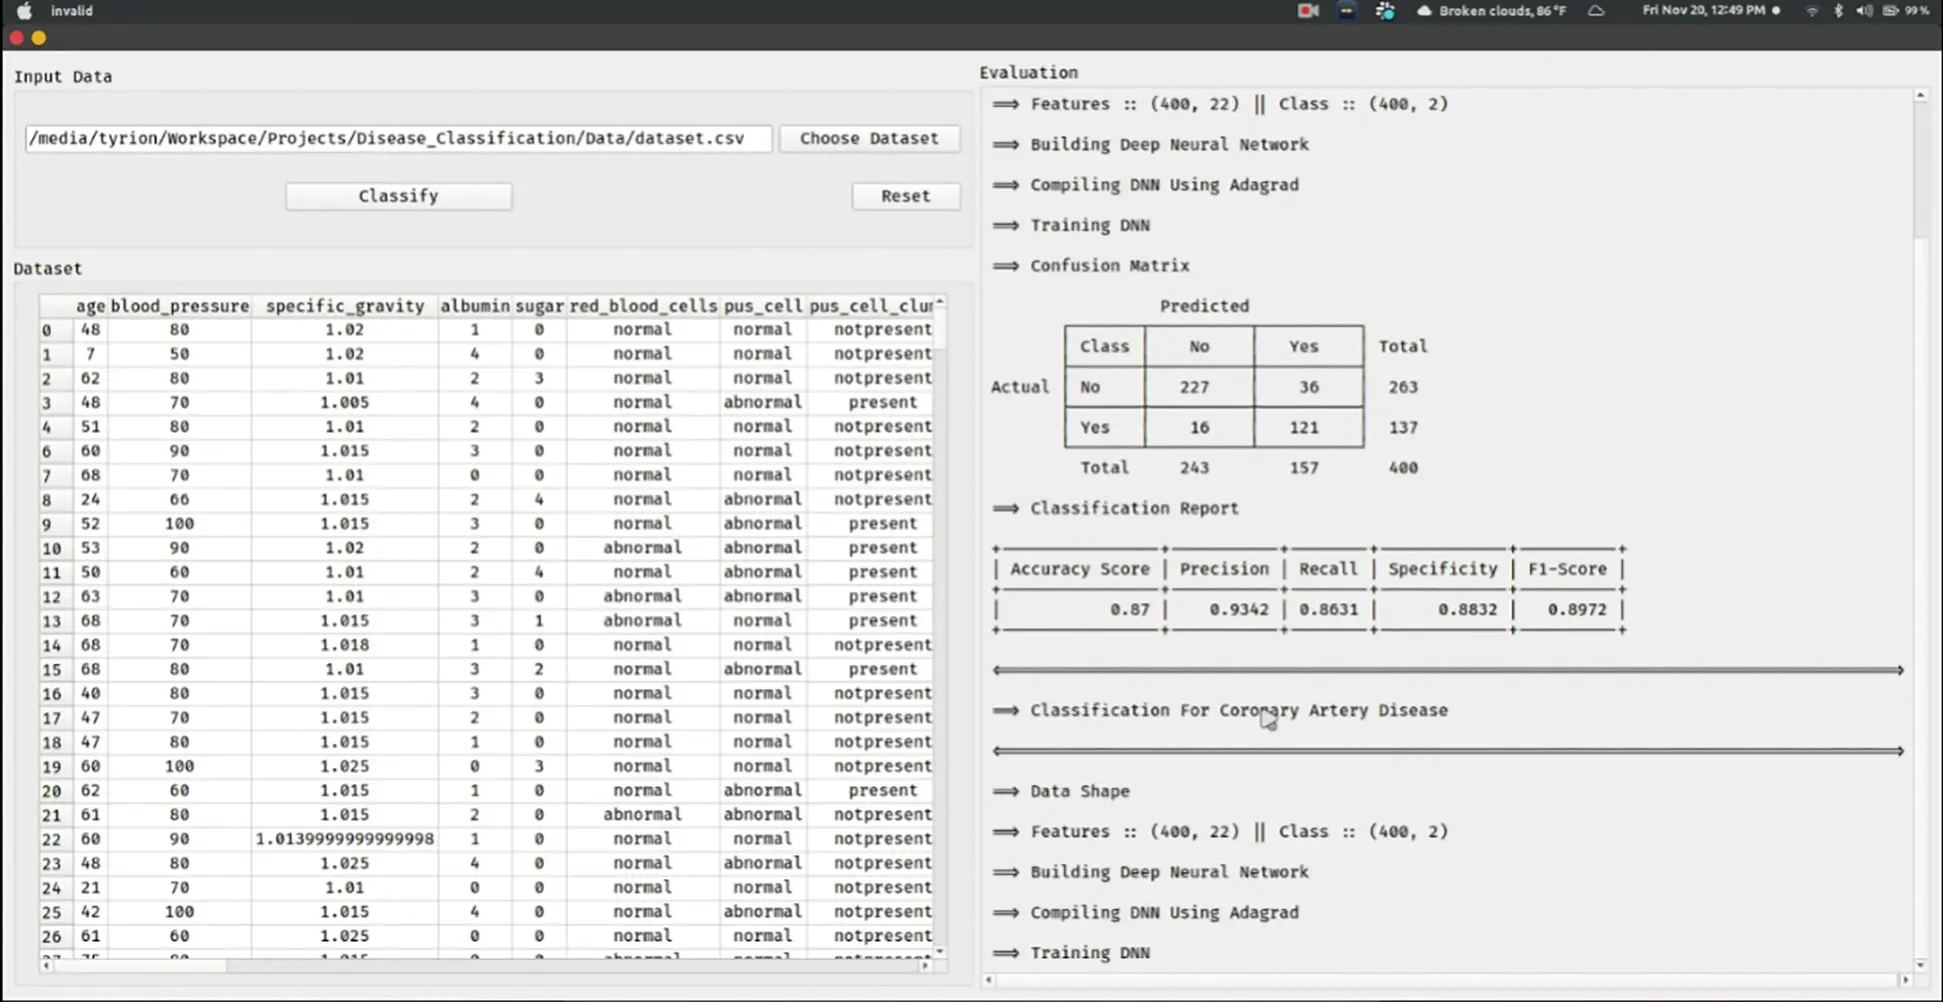Click the dataset table vertical scrollbar
This screenshot has width=1943, height=1002.
pos(939,330)
